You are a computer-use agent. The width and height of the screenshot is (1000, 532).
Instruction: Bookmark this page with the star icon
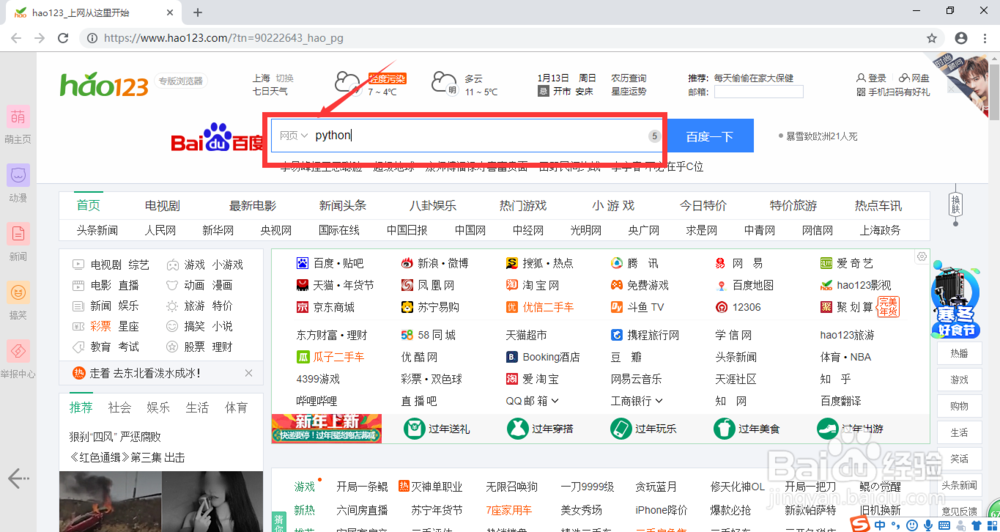tap(932, 38)
